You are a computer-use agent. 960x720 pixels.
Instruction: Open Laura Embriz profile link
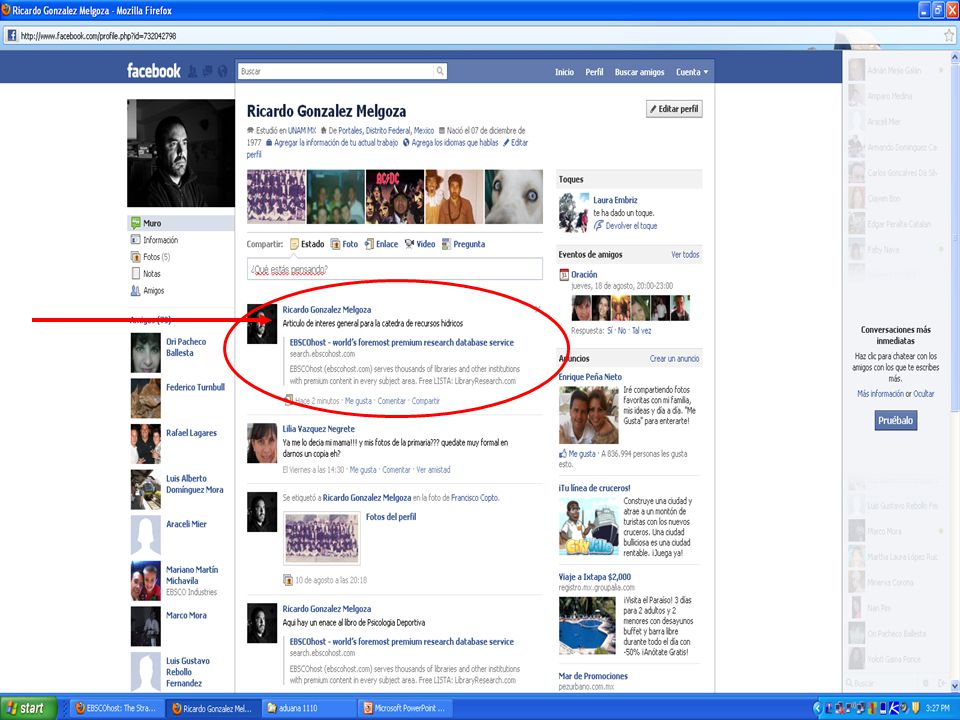click(615, 200)
